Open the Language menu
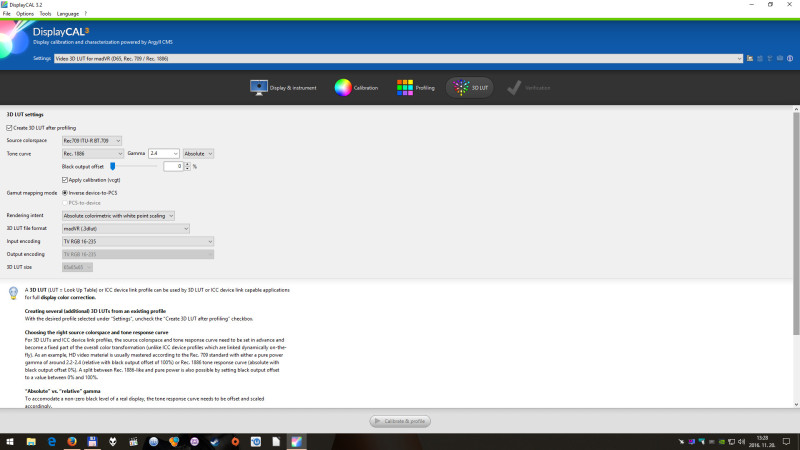Image resolution: width=800 pixels, height=450 pixels. [68, 14]
